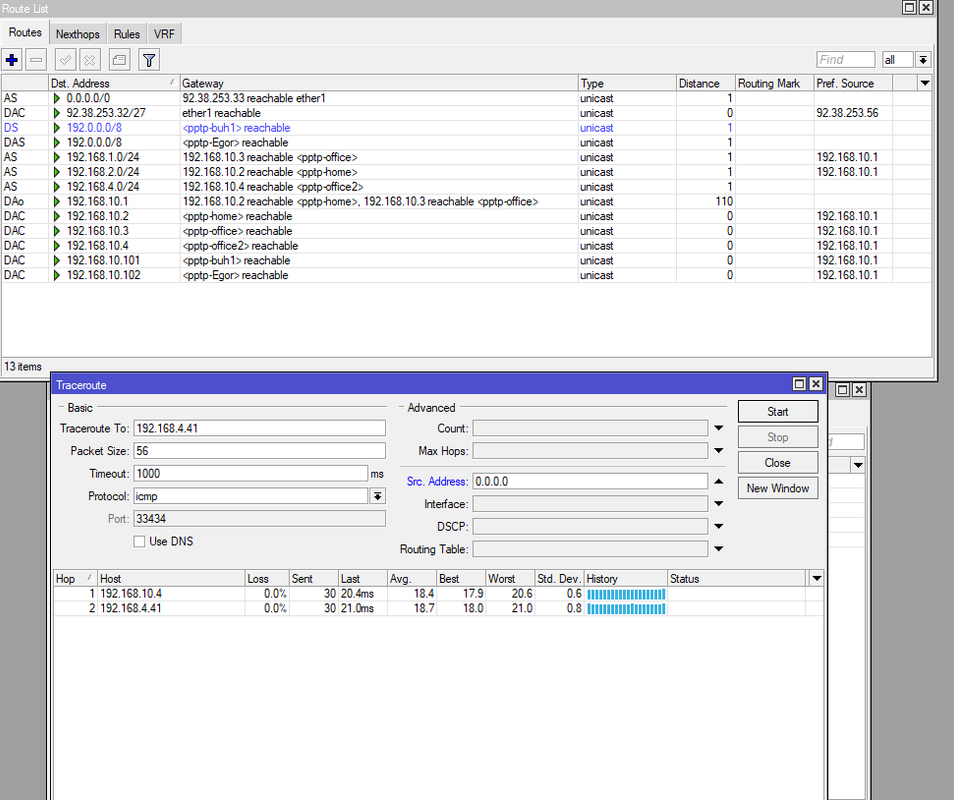Sort routes by Distance column header
Viewport: 954px width, 800px height.
pos(705,83)
